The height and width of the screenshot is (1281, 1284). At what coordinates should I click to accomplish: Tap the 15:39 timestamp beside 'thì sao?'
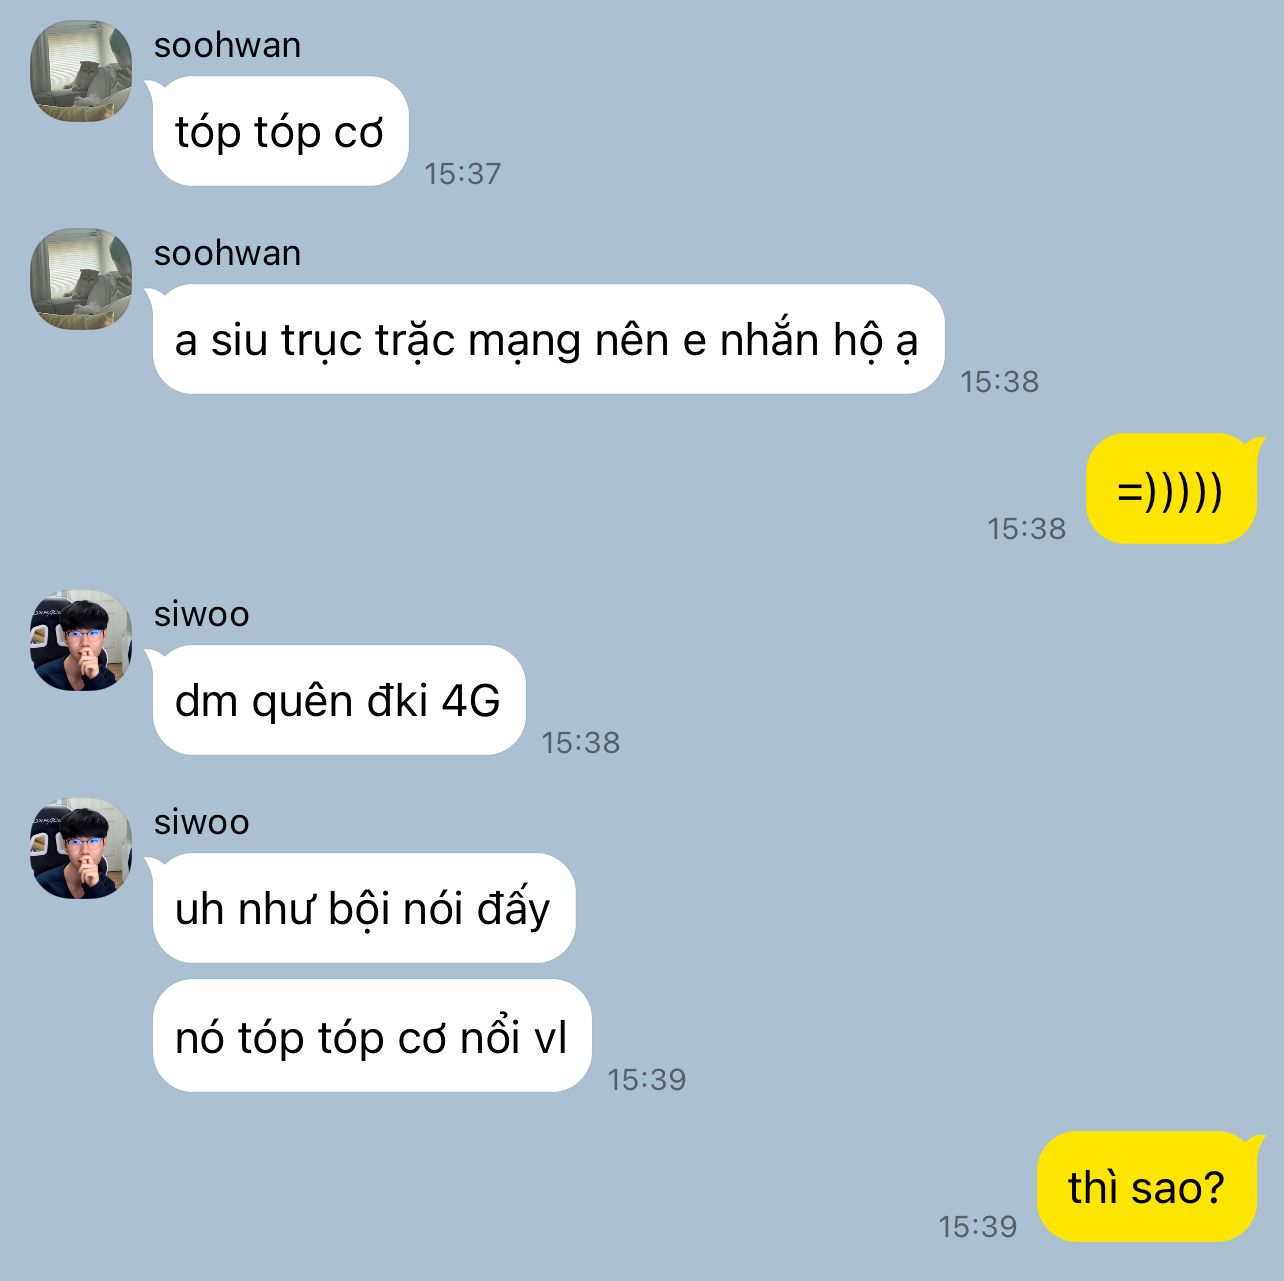click(977, 1226)
